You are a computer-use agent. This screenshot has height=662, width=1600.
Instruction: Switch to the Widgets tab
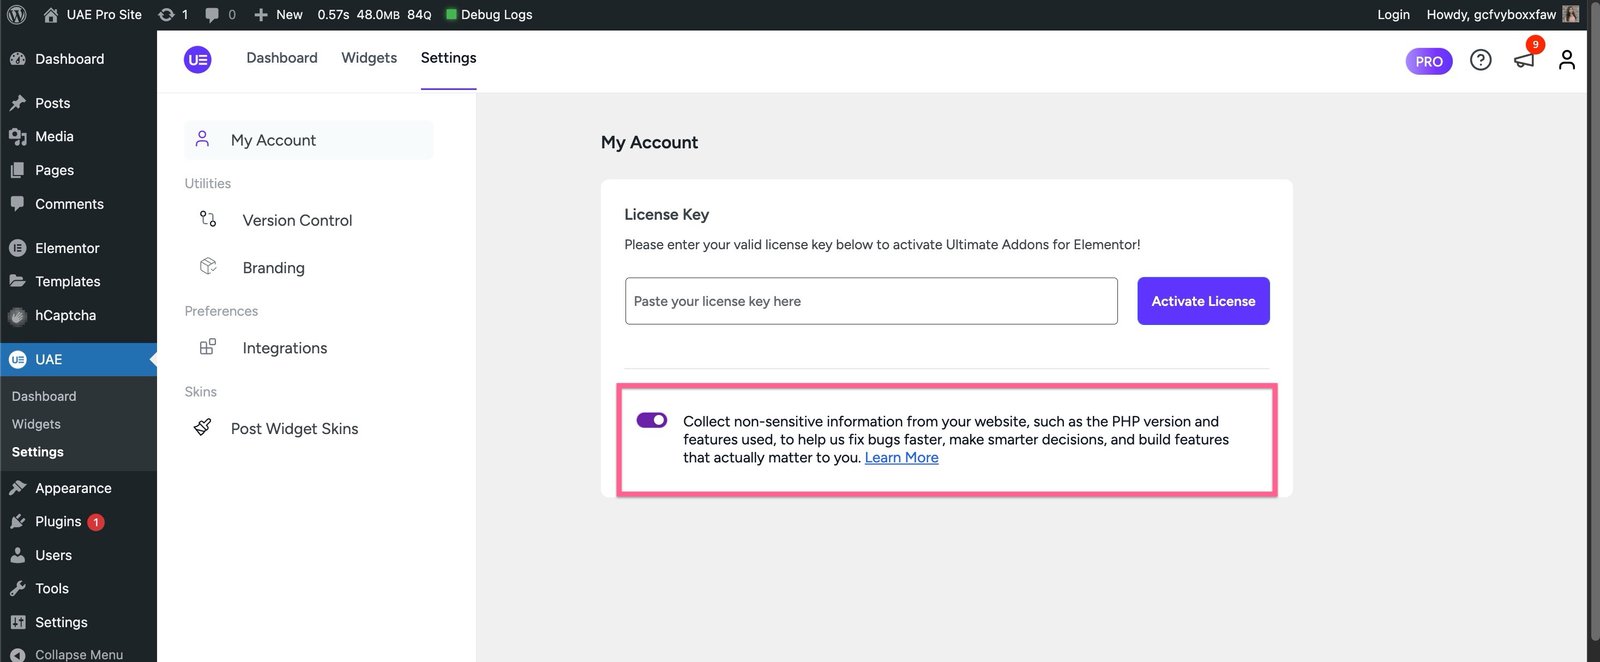tap(369, 58)
